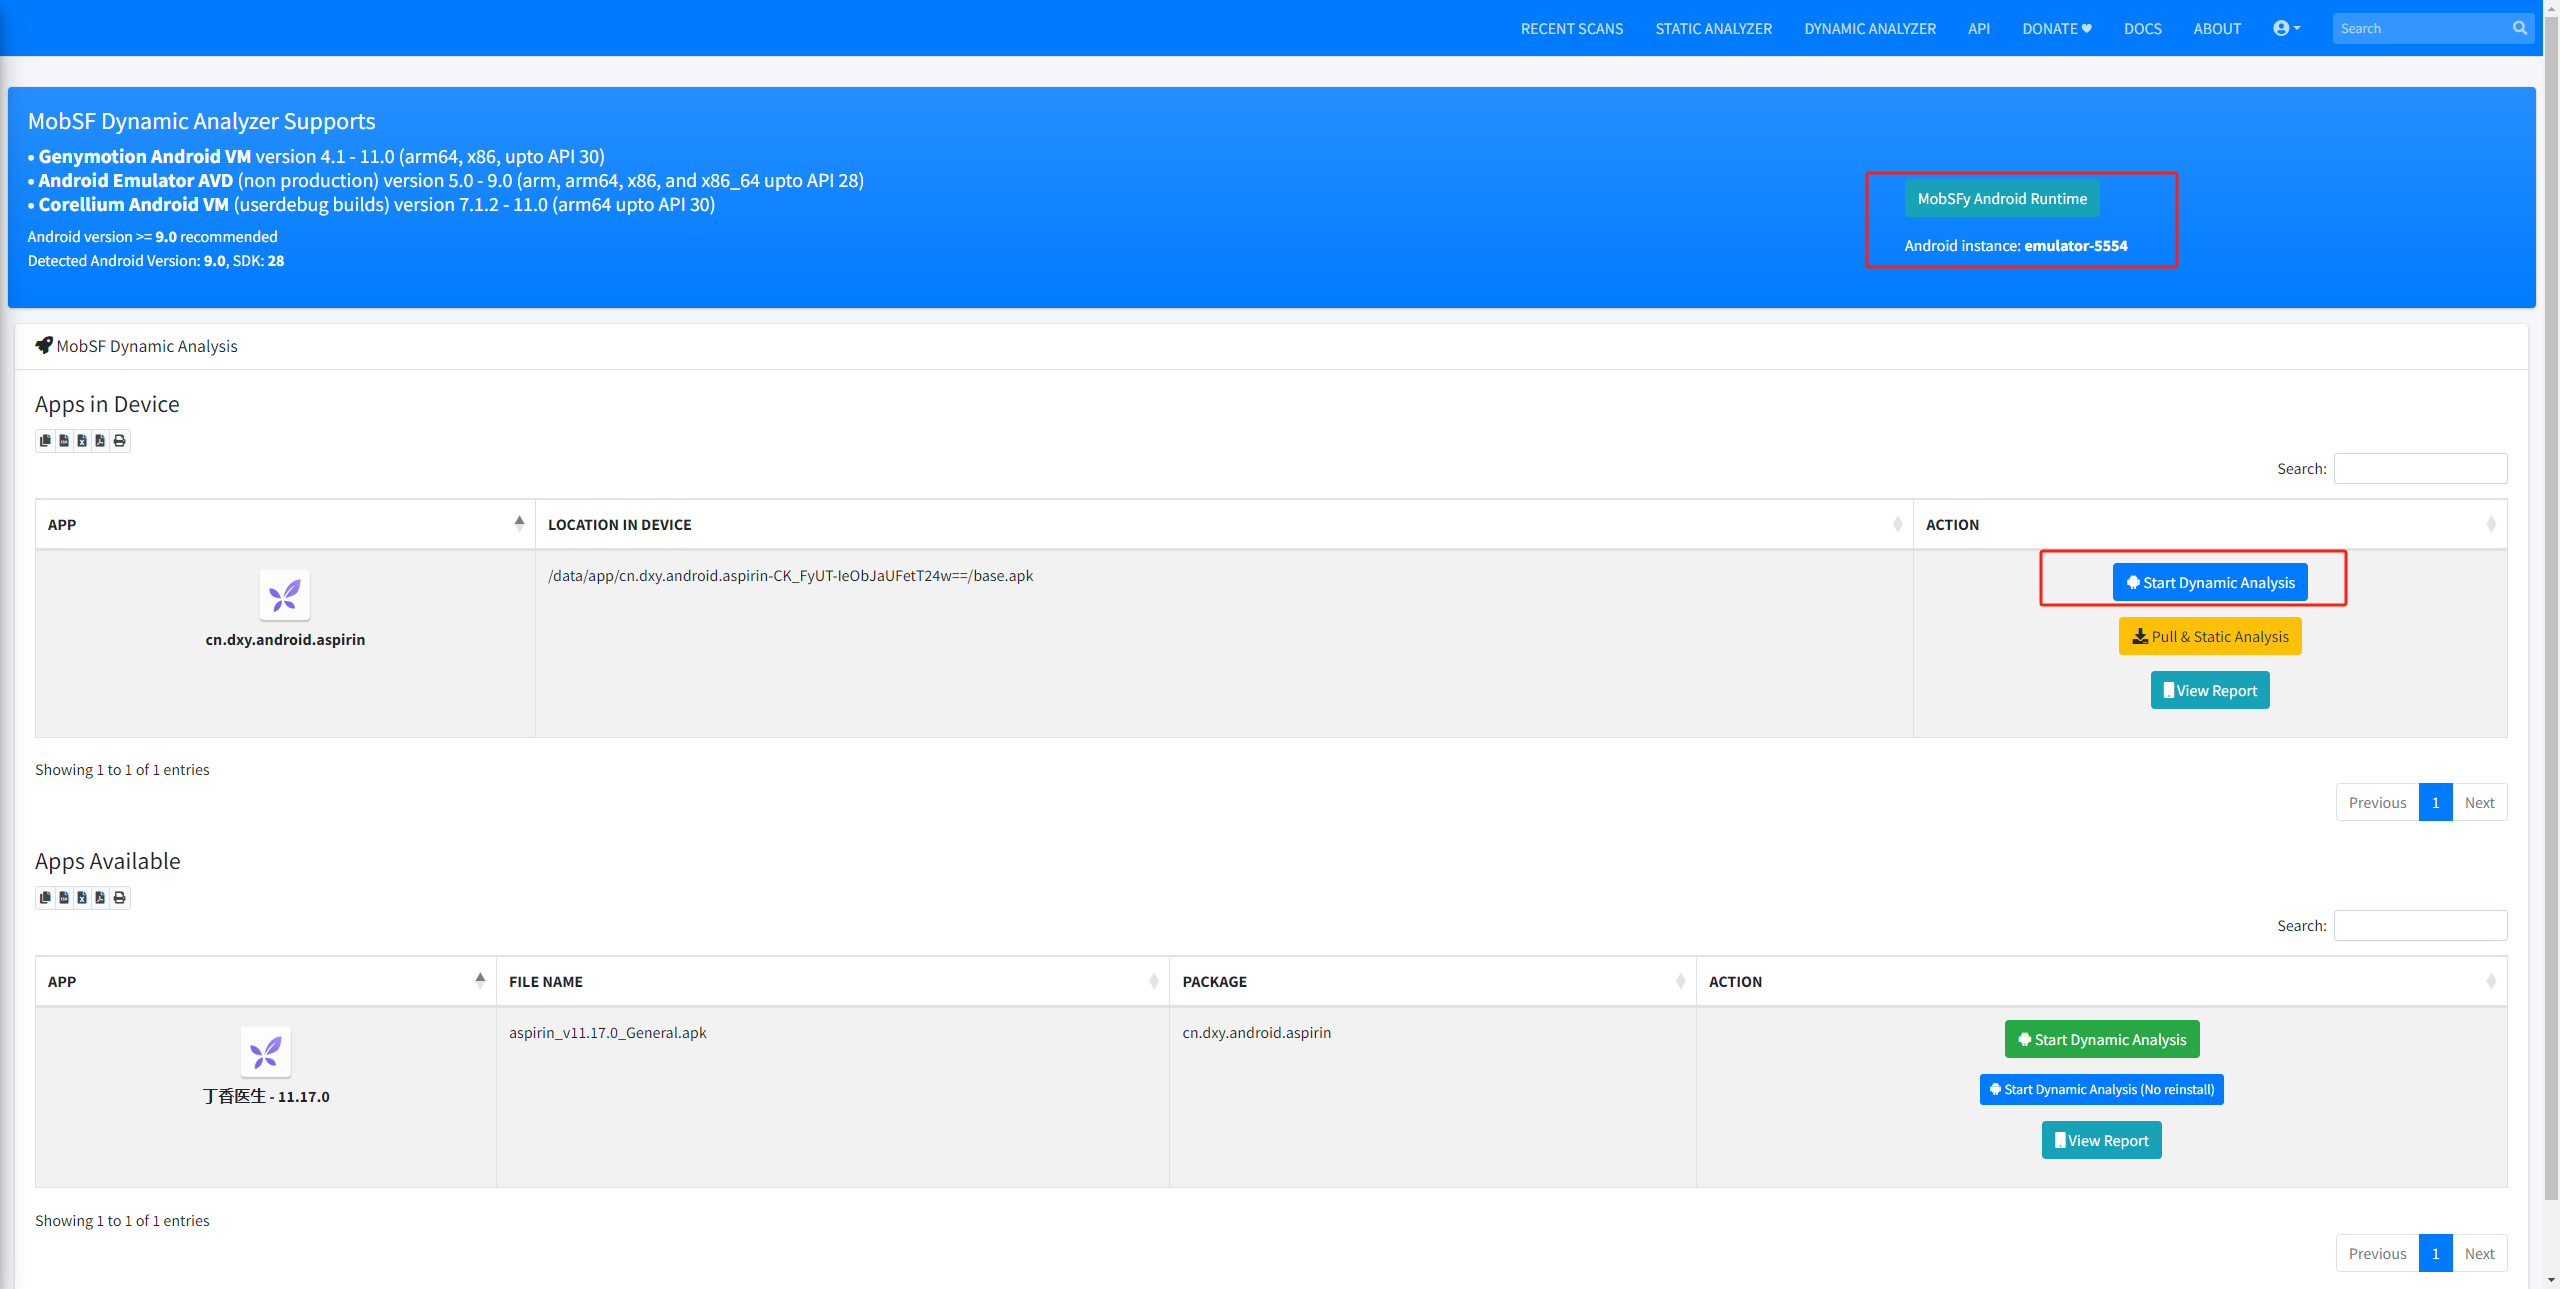Sort Apps in Device by APP column
2560x1289 pixels.
point(285,524)
